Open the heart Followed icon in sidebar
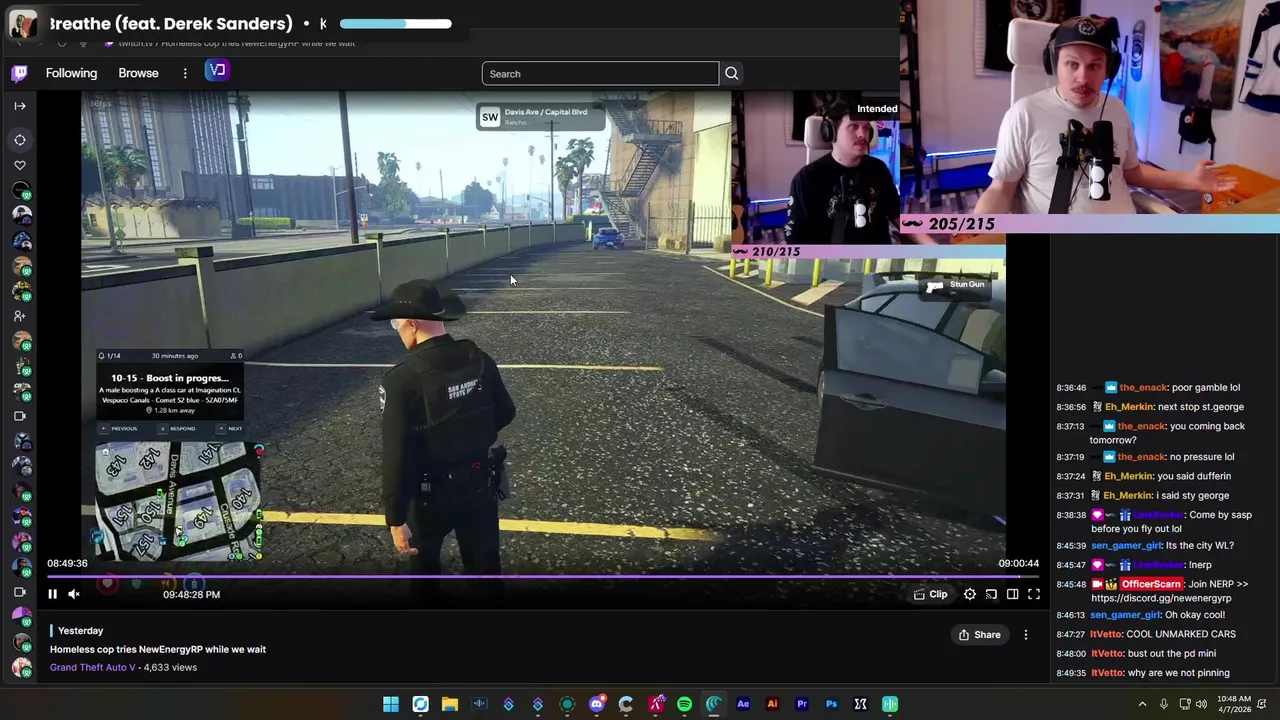 tap(19, 165)
